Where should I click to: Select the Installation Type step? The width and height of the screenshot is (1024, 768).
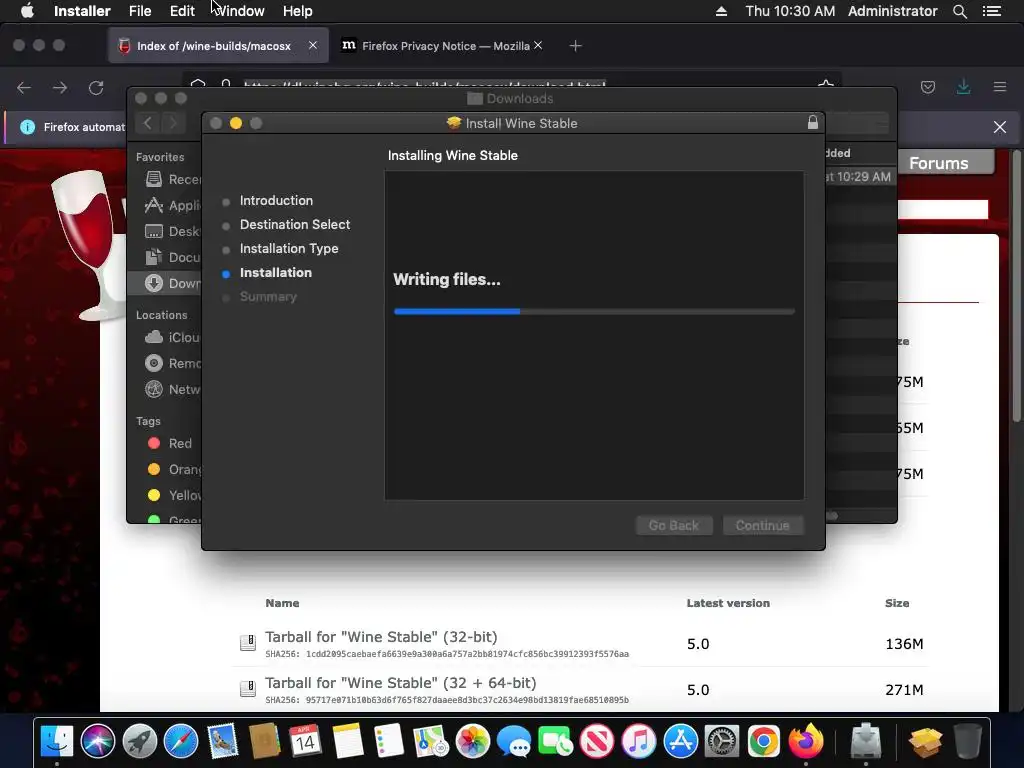(x=289, y=249)
